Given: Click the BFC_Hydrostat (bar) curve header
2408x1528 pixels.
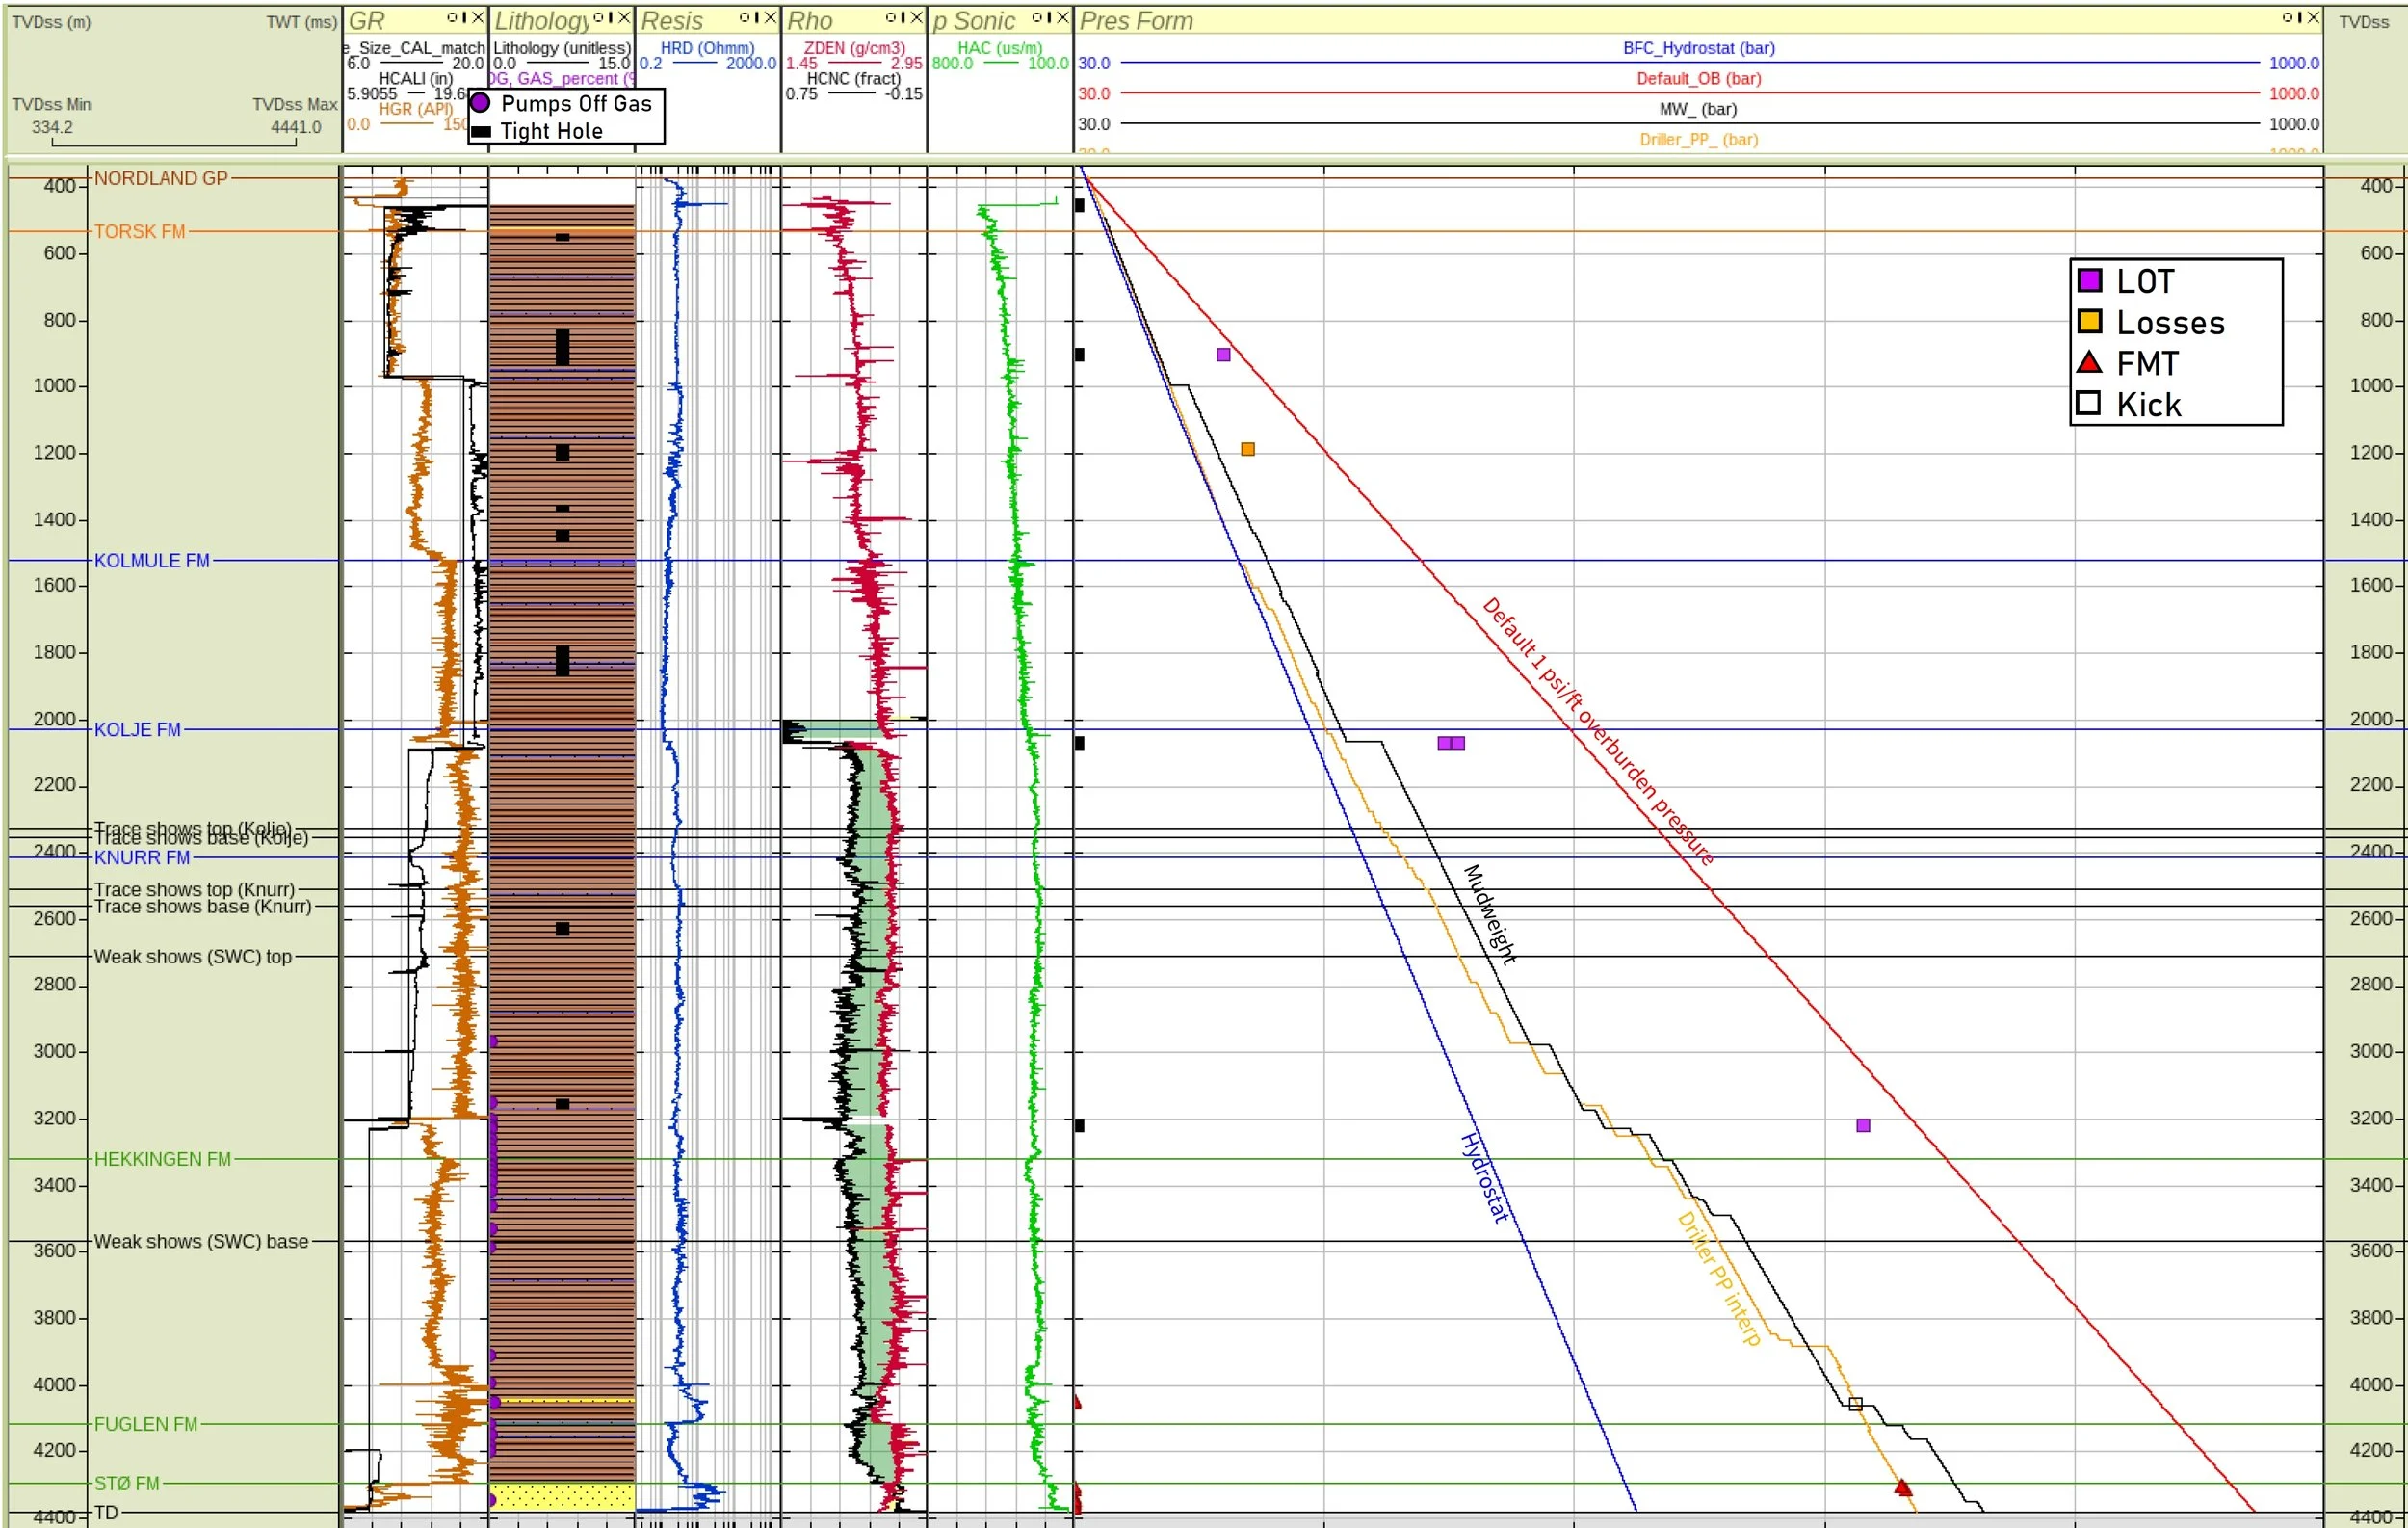Looking at the screenshot, I should pos(1698,48).
